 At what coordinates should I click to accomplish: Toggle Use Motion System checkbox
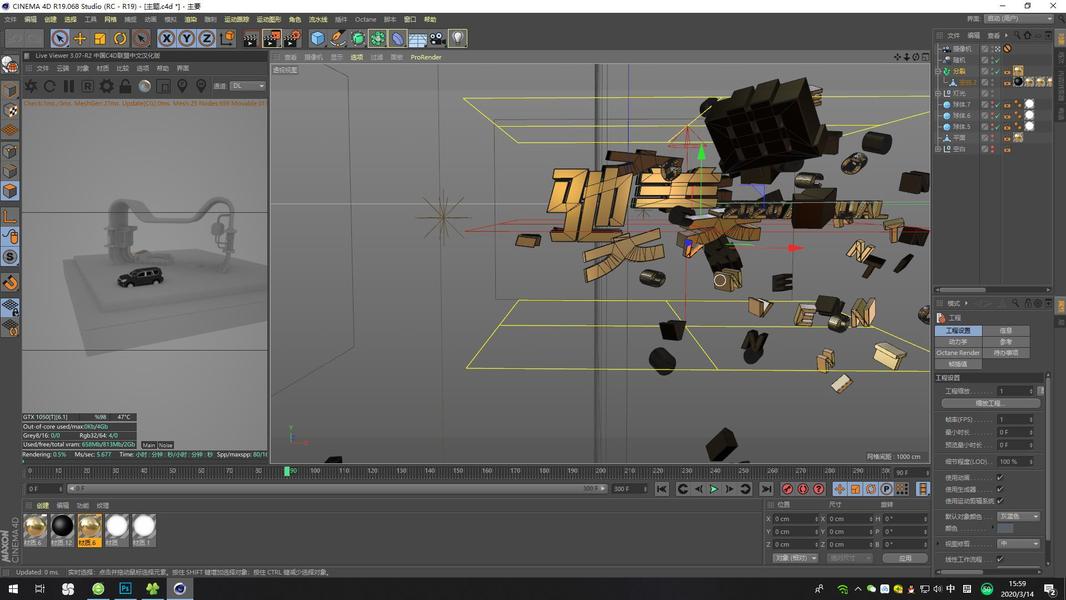(x=1000, y=500)
